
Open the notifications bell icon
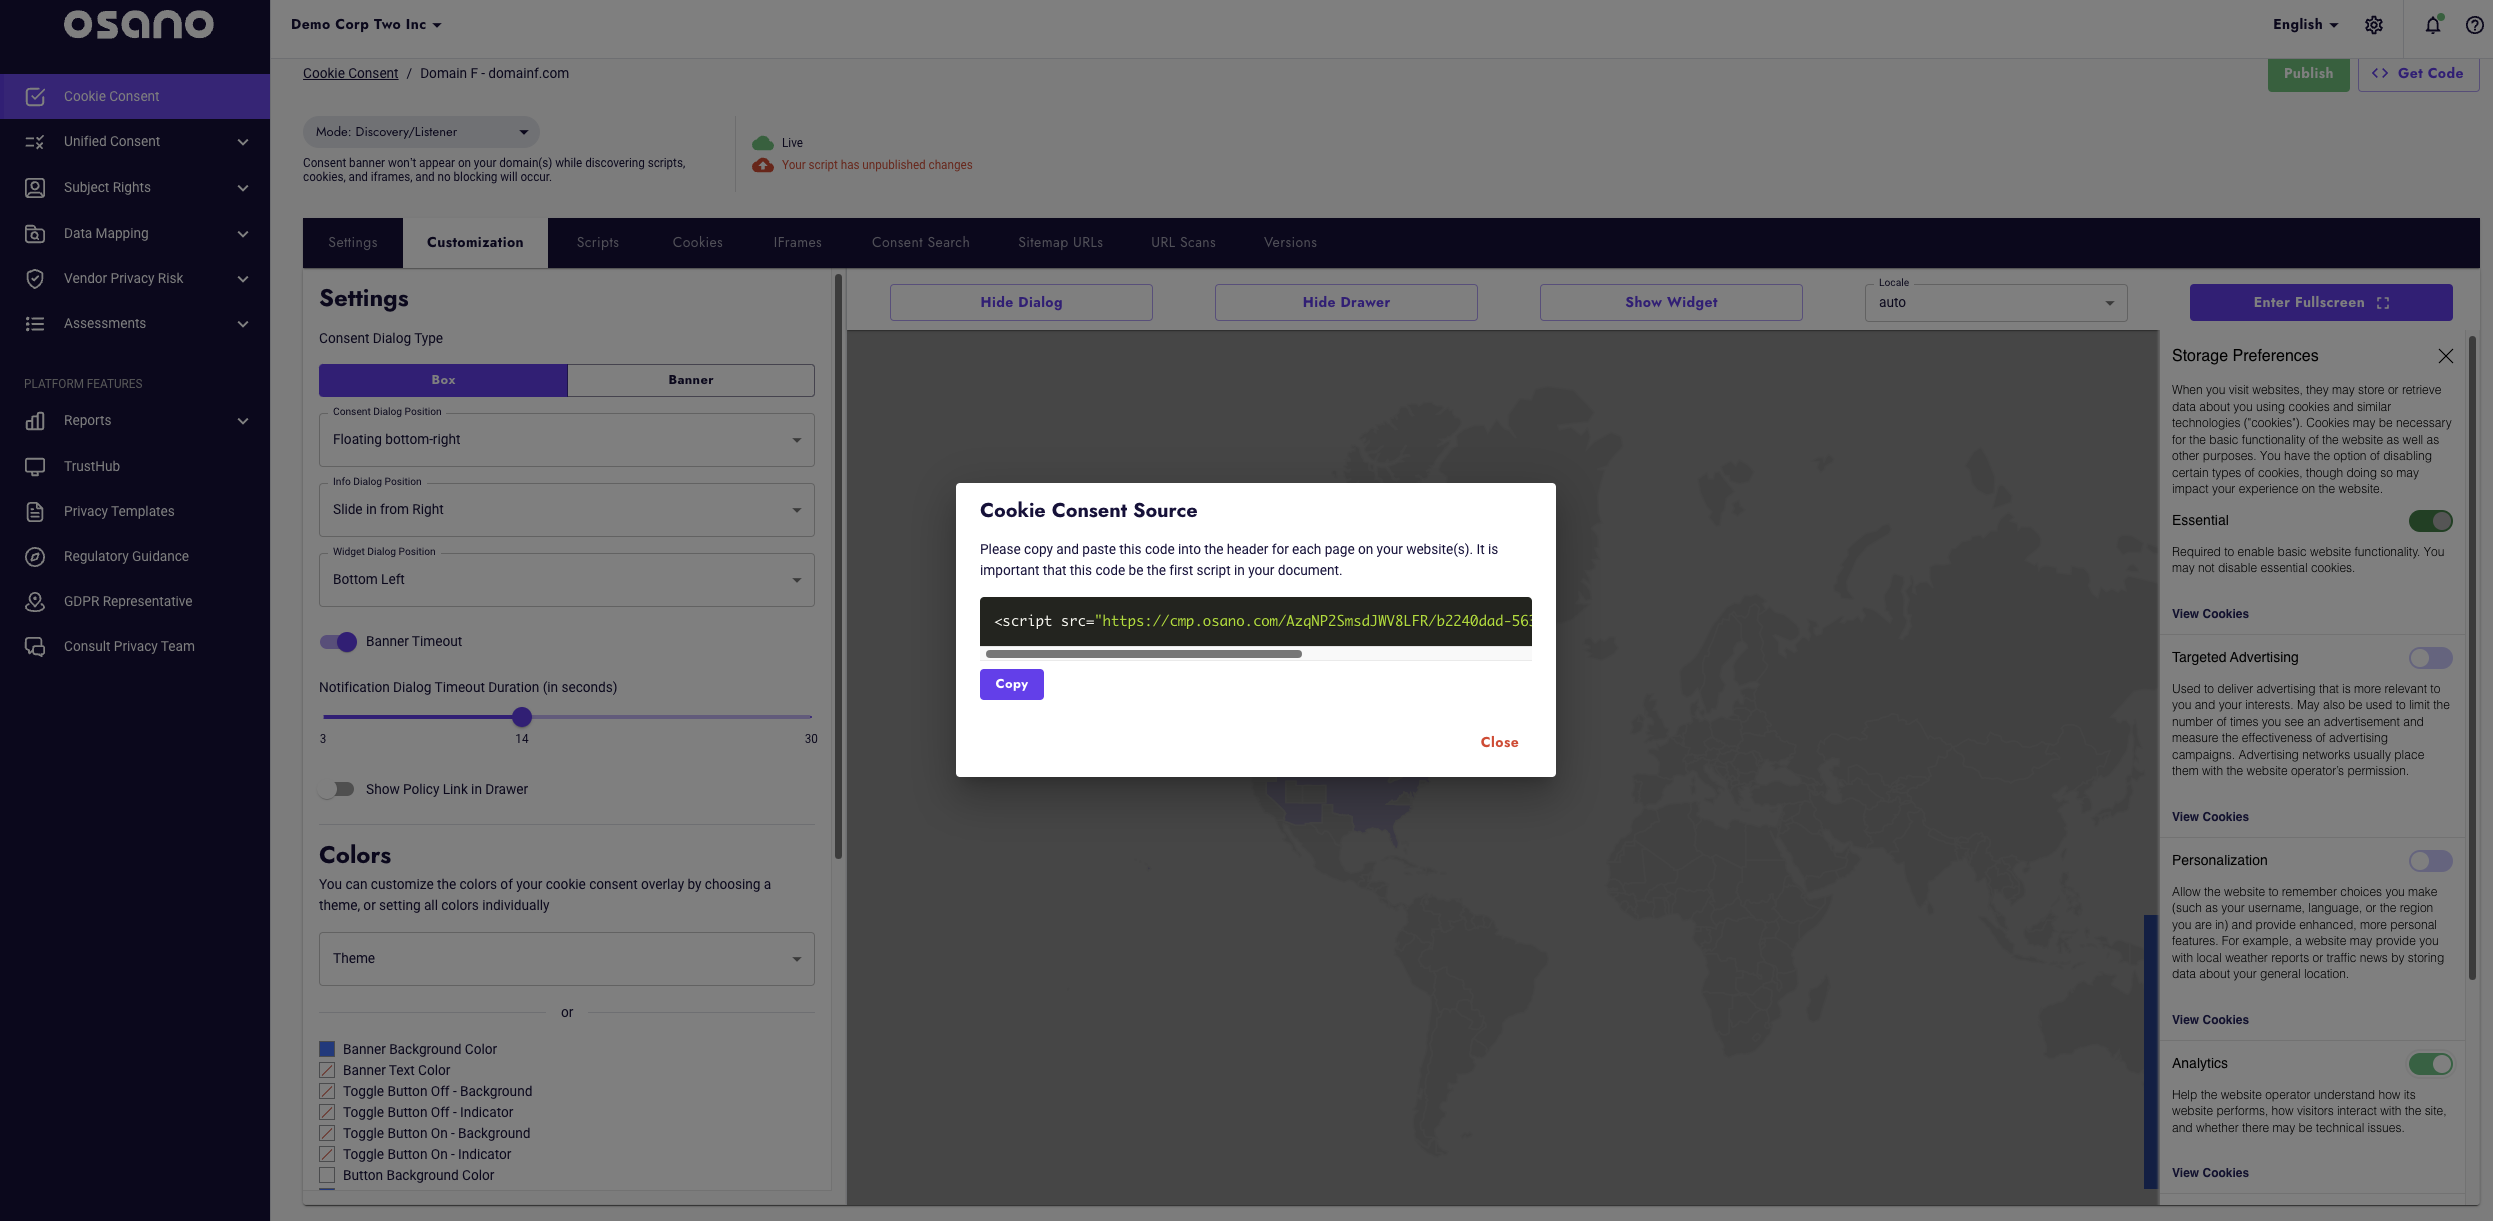(x=2433, y=25)
